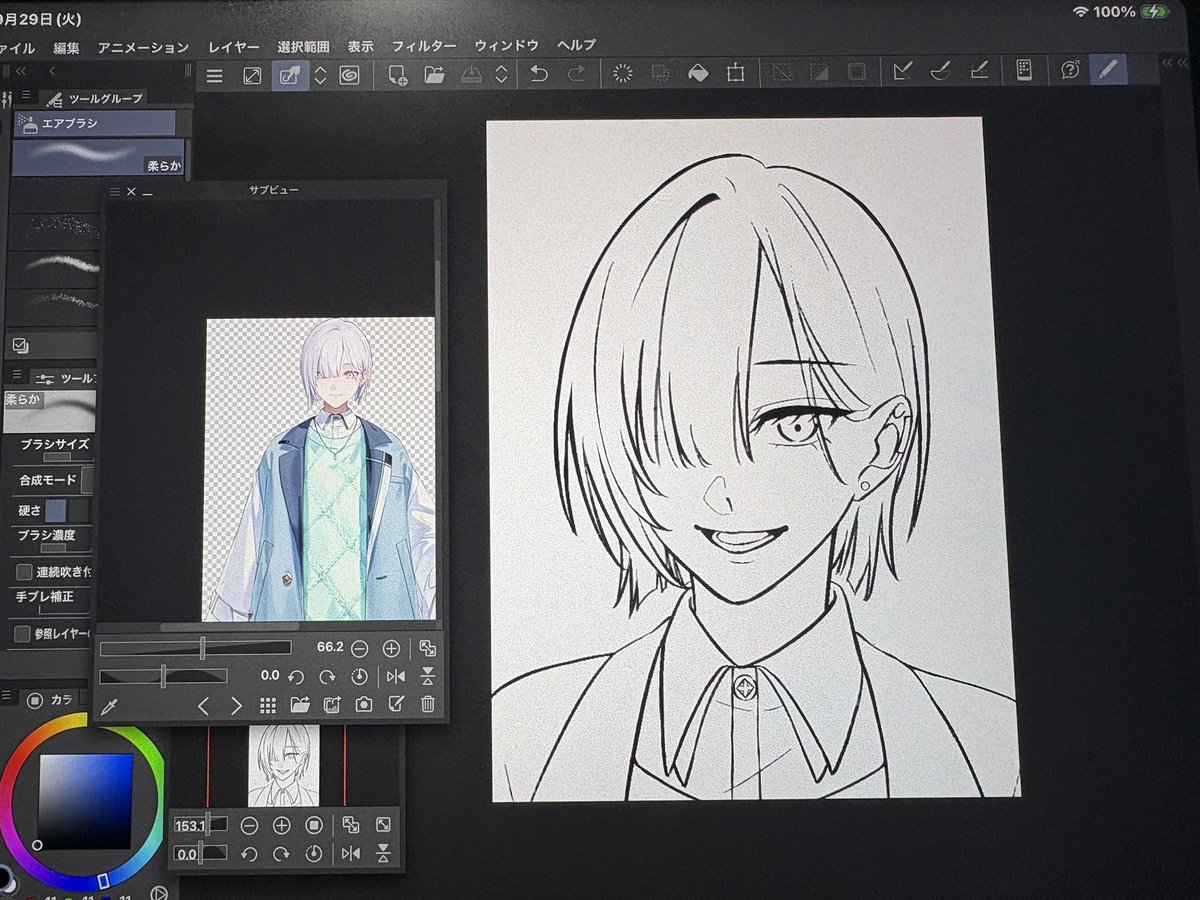1200x900 pixels.
Task: Click the scale/transform icon in command bar
Action: 736,73
